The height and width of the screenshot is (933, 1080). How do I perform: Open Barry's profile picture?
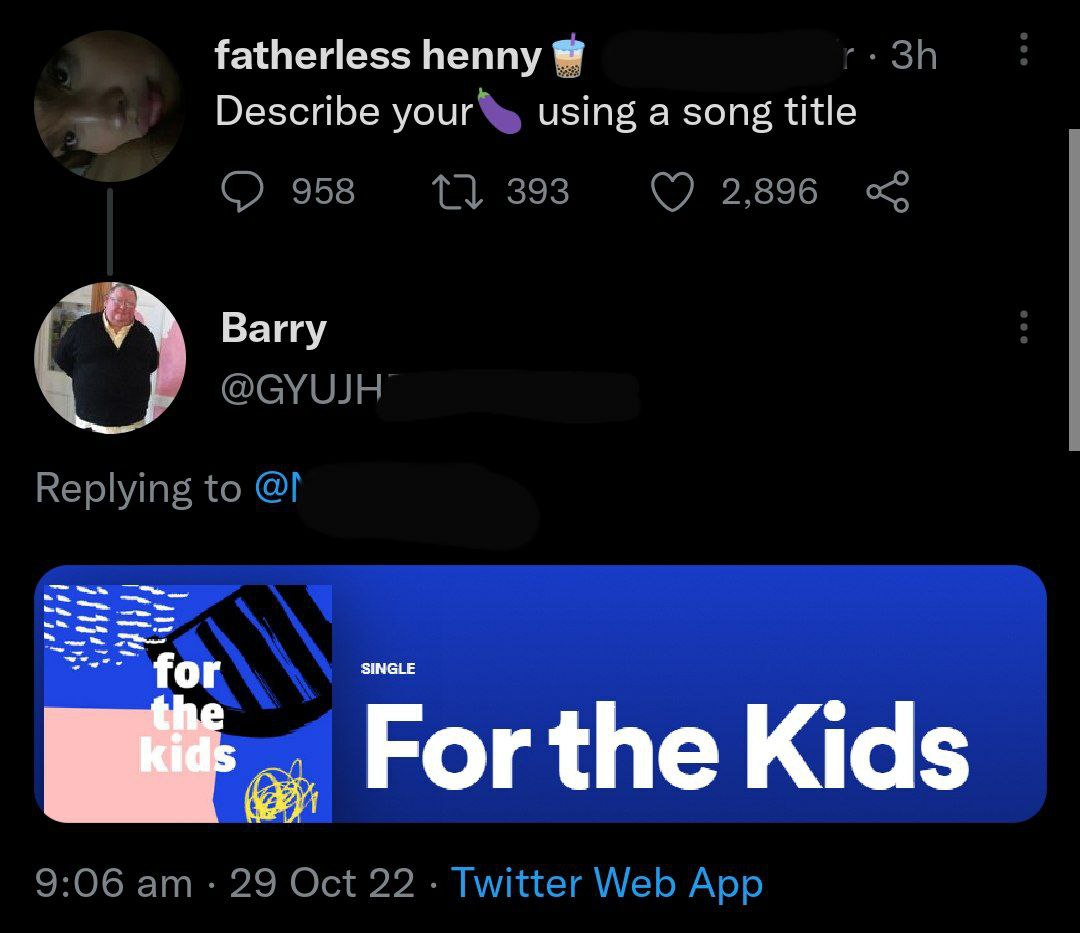click(110, 358)
